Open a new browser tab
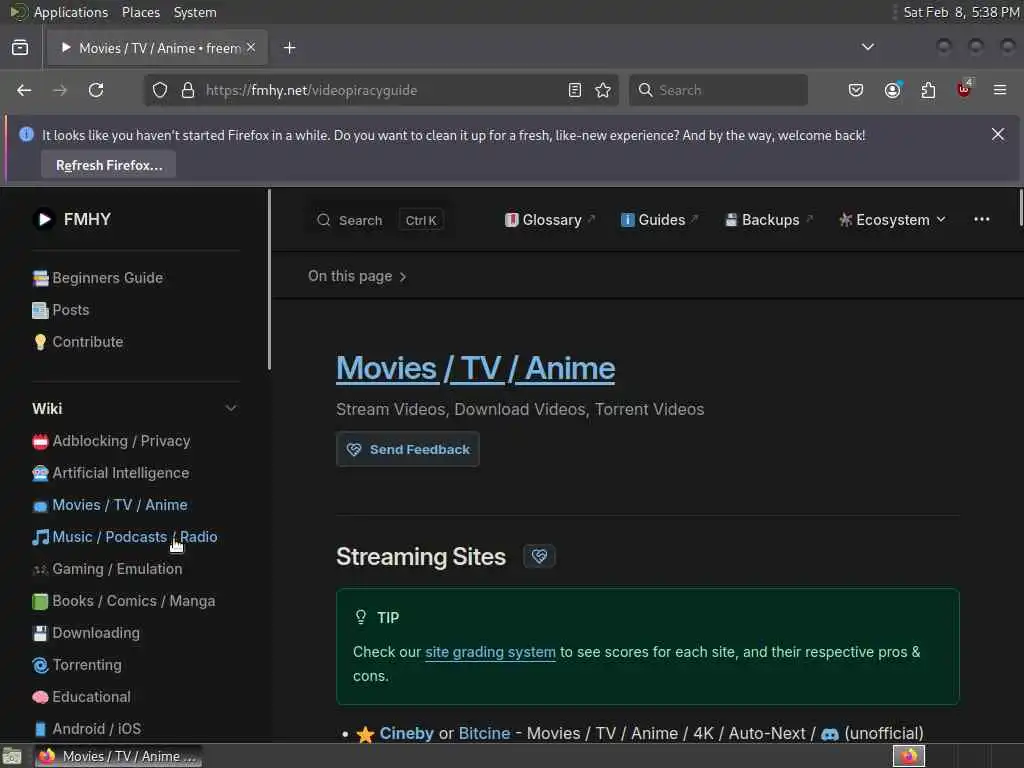 coord(289,48)
